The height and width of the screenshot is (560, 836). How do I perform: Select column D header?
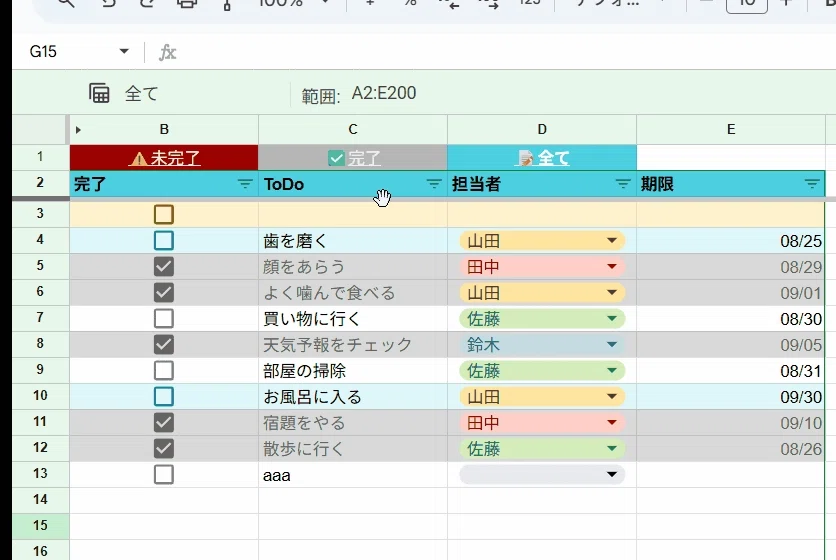[542, 130]
